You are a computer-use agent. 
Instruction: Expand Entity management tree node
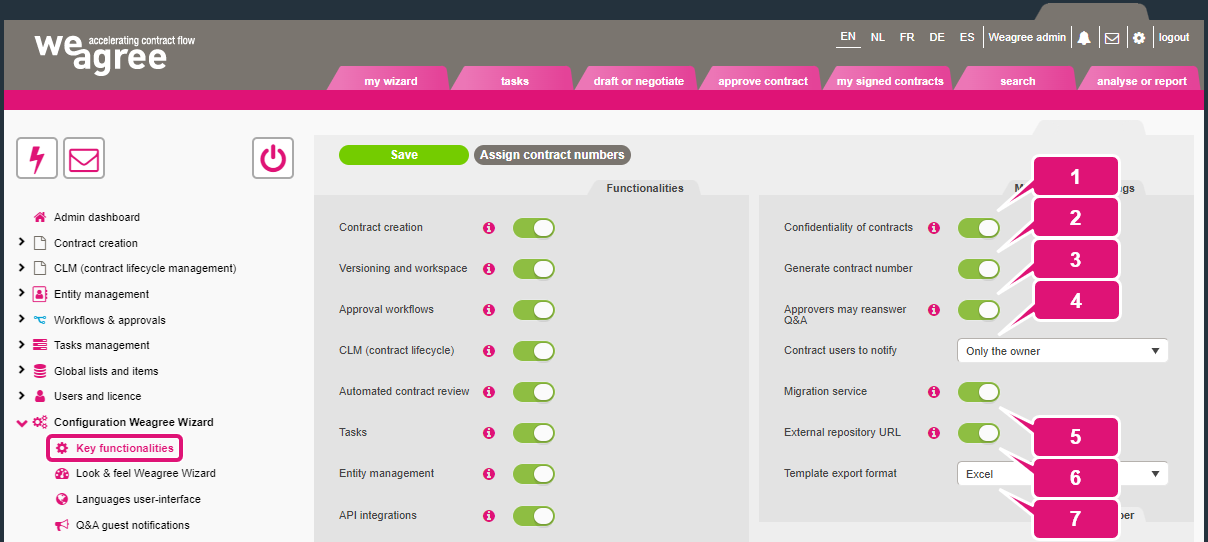point(22,294)
